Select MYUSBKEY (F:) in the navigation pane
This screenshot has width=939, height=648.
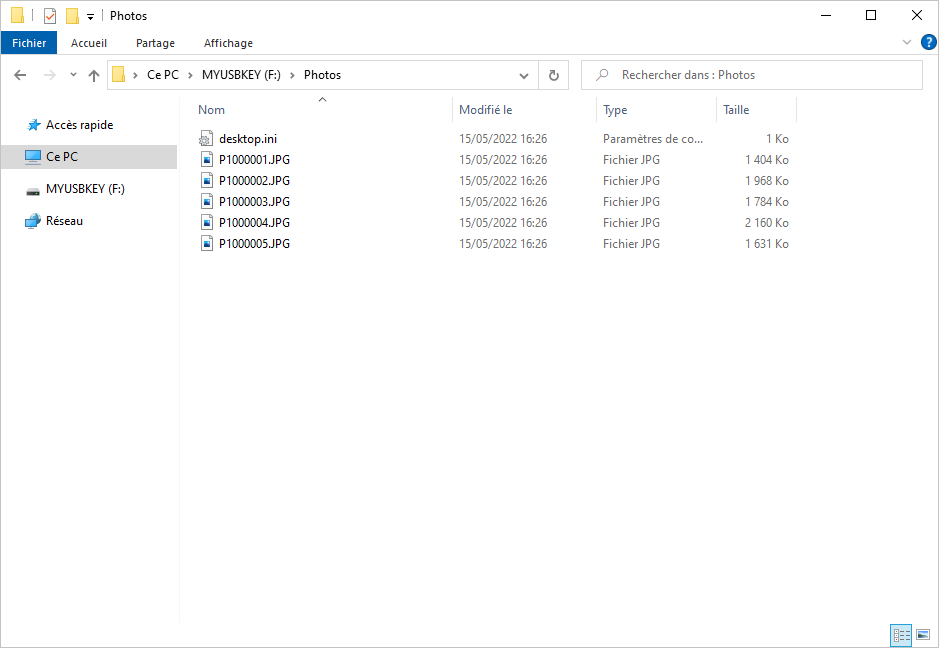(85, 189)
